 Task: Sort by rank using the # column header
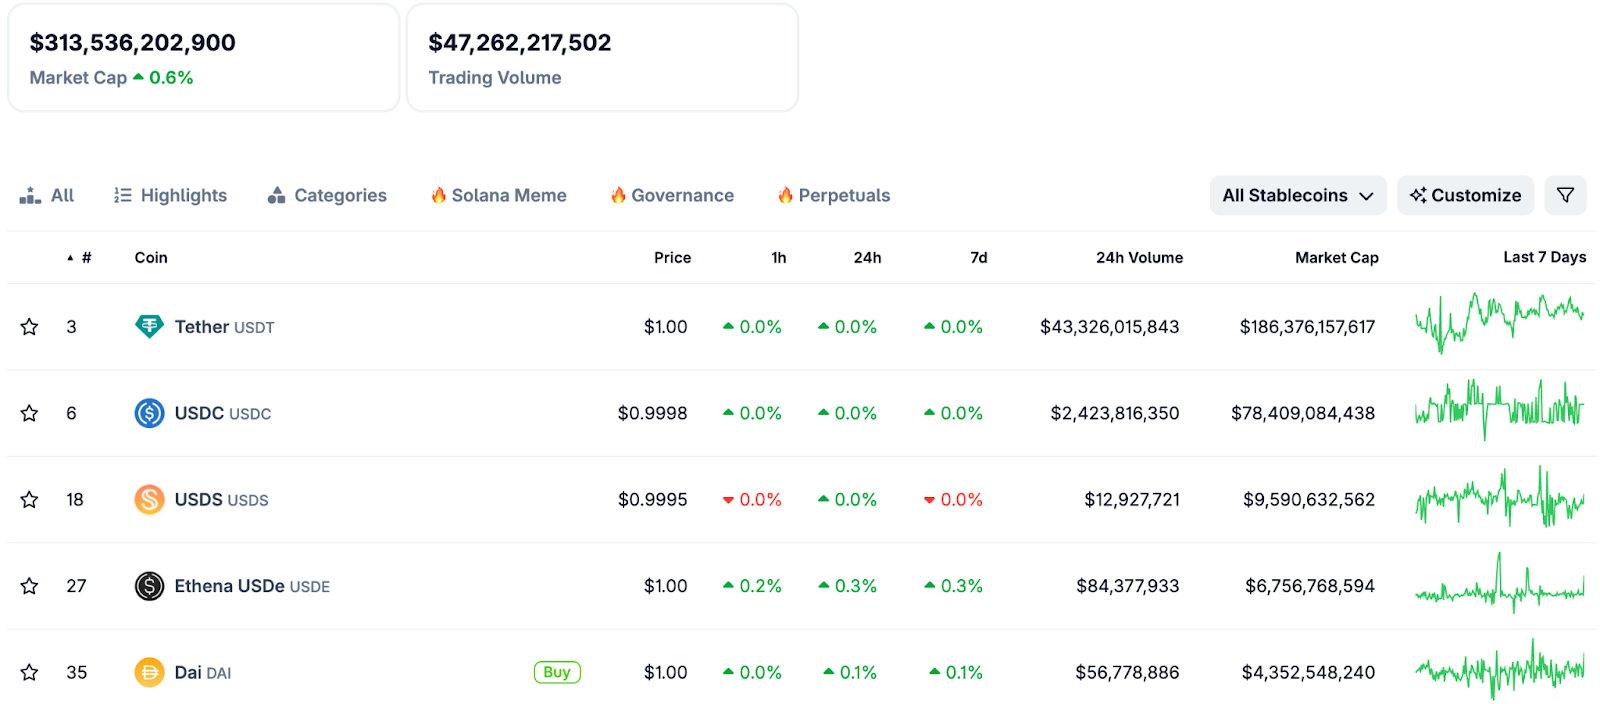[x=85, y=257]
